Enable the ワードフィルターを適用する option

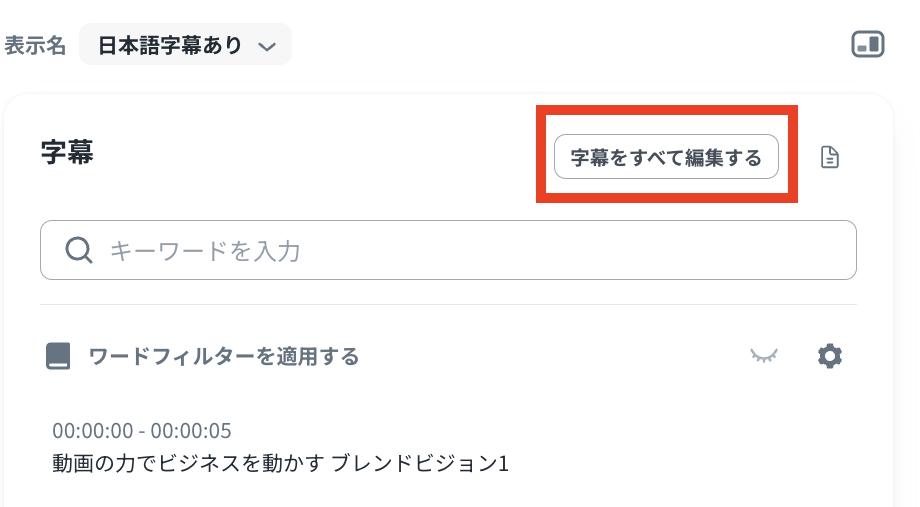(x=223, y=356)
